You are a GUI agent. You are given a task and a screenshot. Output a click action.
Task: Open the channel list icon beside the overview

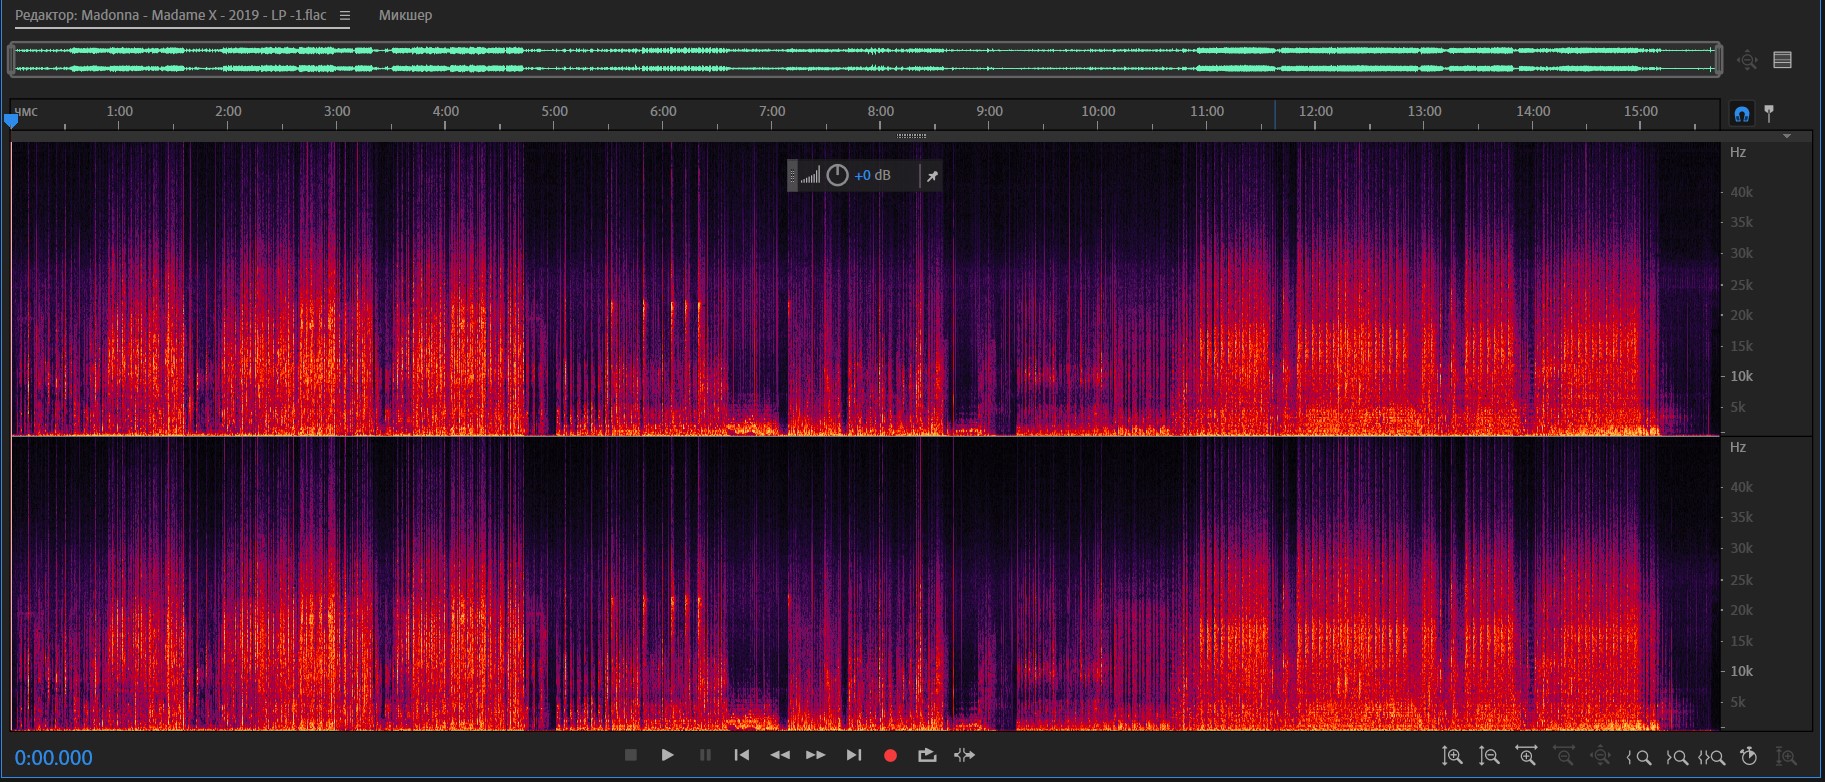coord(1782,60)
